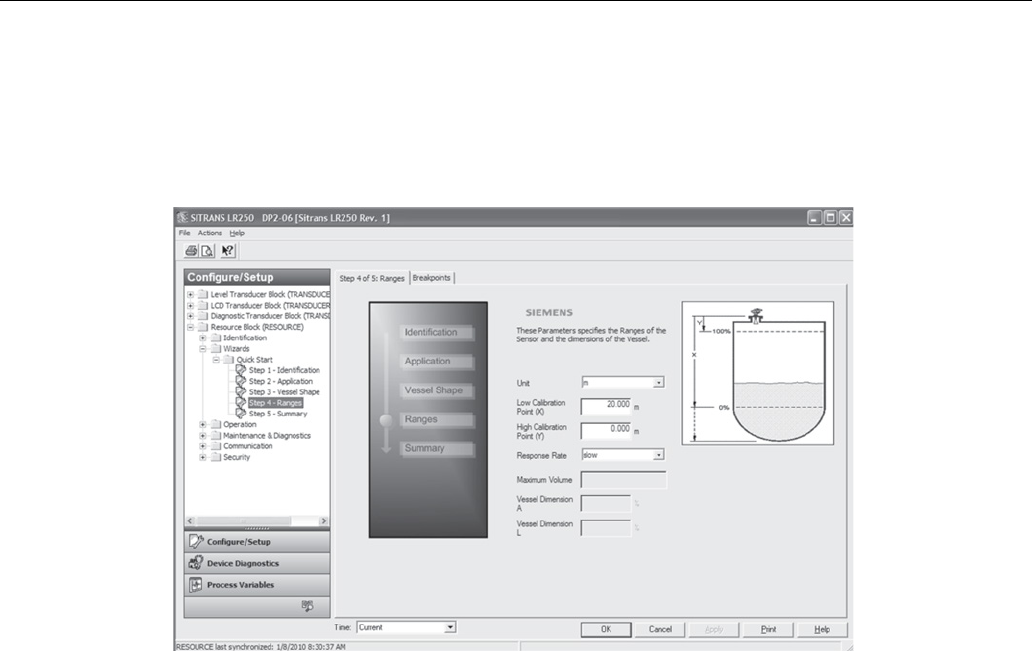The width and height of the screenshot is (1032, 651).
Task: Click the Step 3 - Vessel Shape wizard icon
Action: pyautogui.click(x=241, y=392)
